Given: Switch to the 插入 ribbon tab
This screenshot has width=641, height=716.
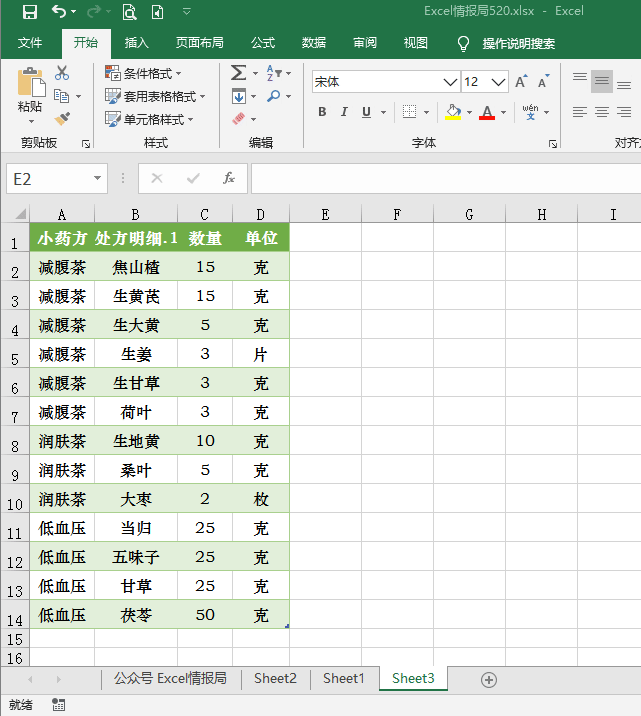Looking at the screenshot, I should click(137, 43).
